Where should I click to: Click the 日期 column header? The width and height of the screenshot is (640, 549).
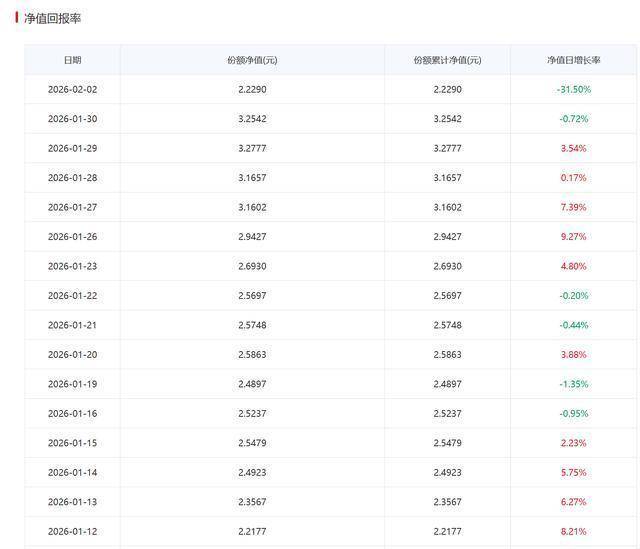[72, 60]
